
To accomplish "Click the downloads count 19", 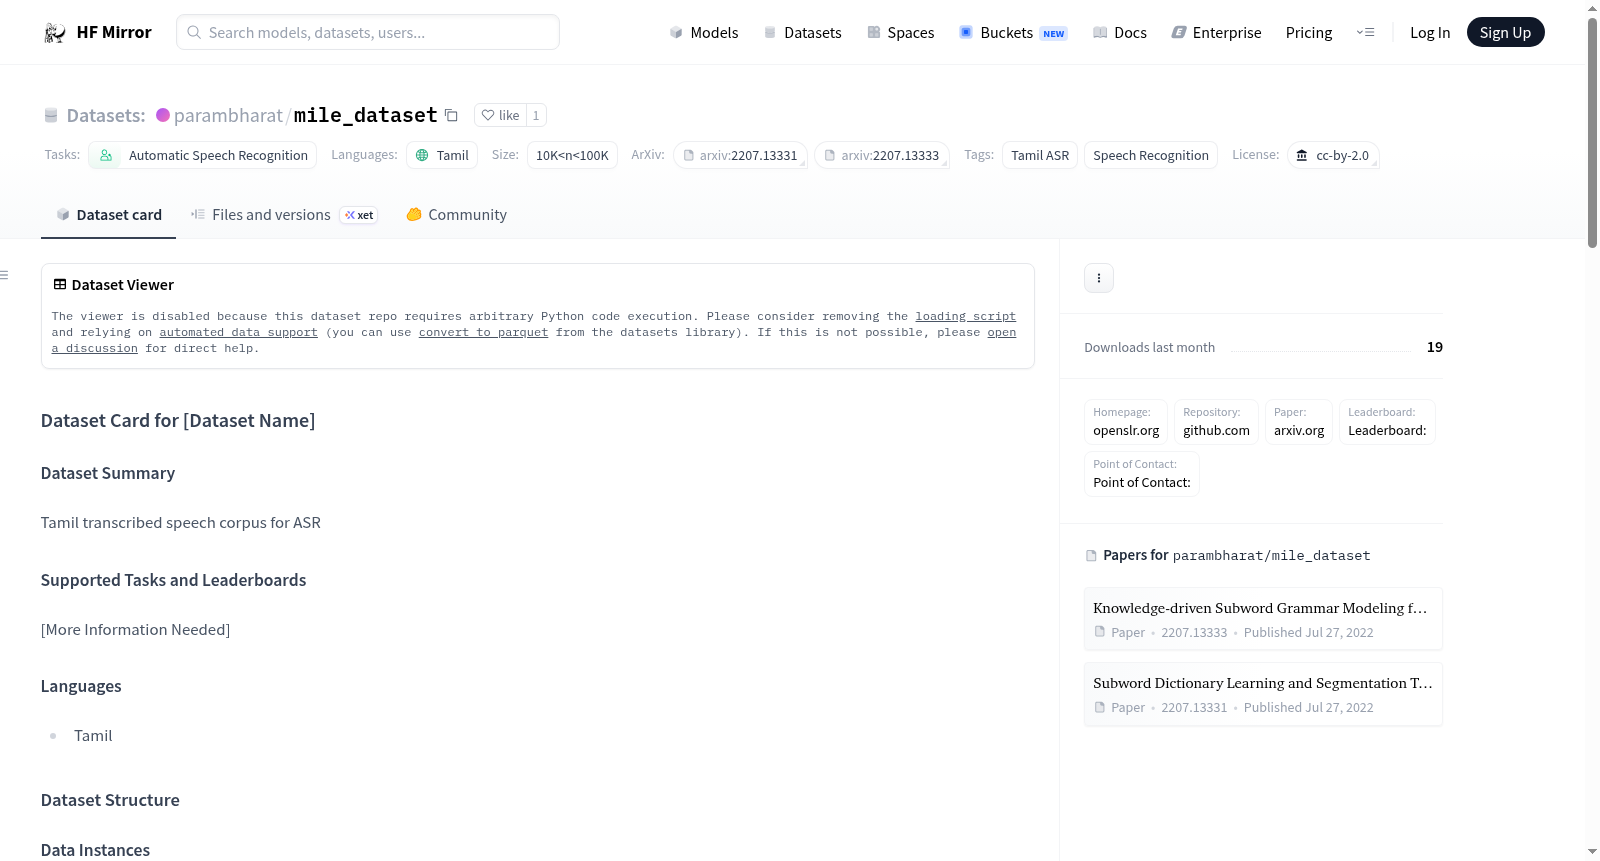I will click(x=1435, y=347).
